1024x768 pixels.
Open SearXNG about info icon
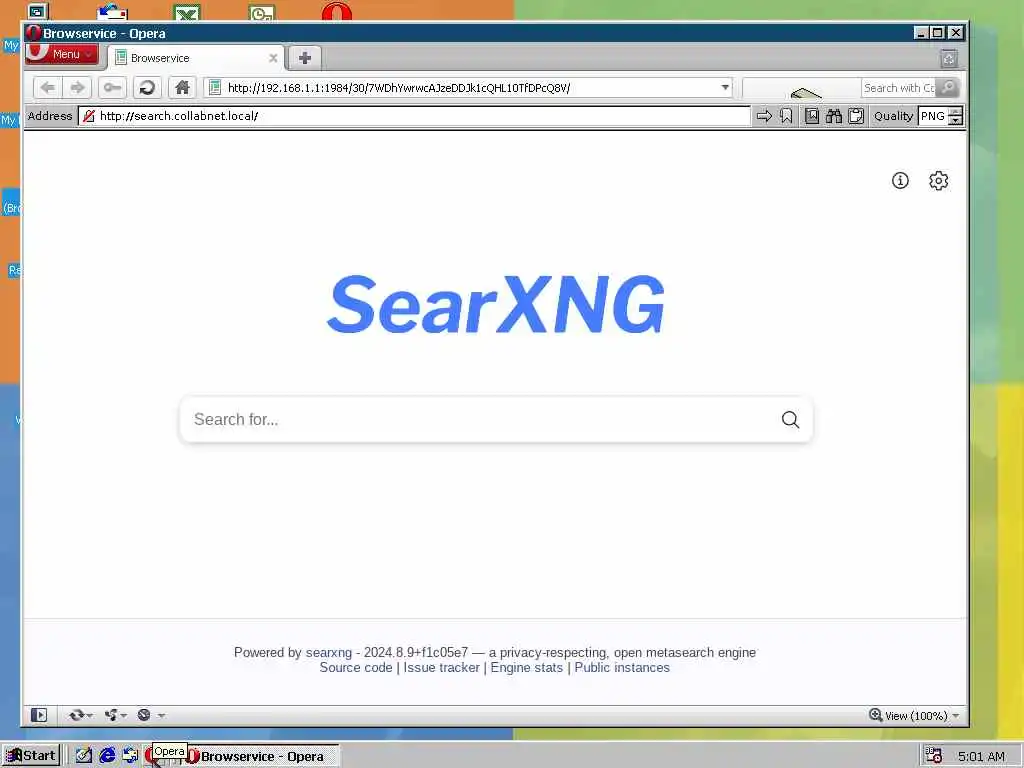[900, 181]
